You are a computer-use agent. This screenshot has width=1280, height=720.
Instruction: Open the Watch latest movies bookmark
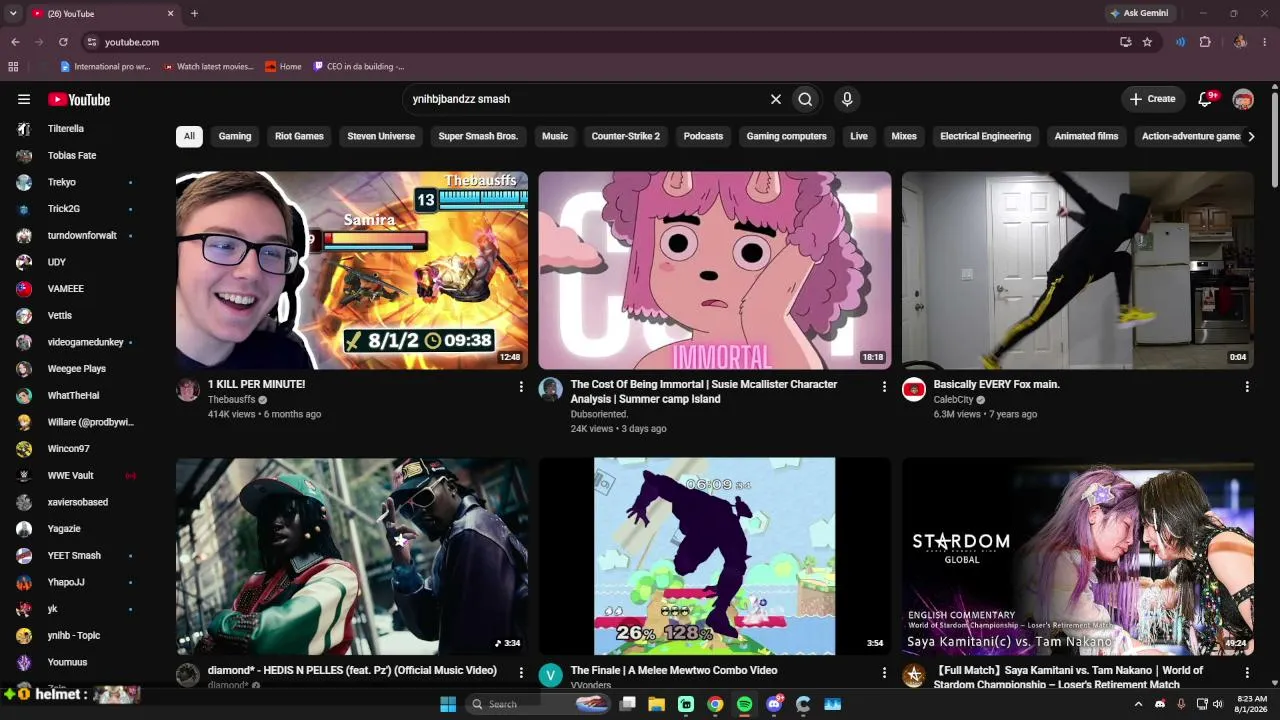click(x=208, y=67)
